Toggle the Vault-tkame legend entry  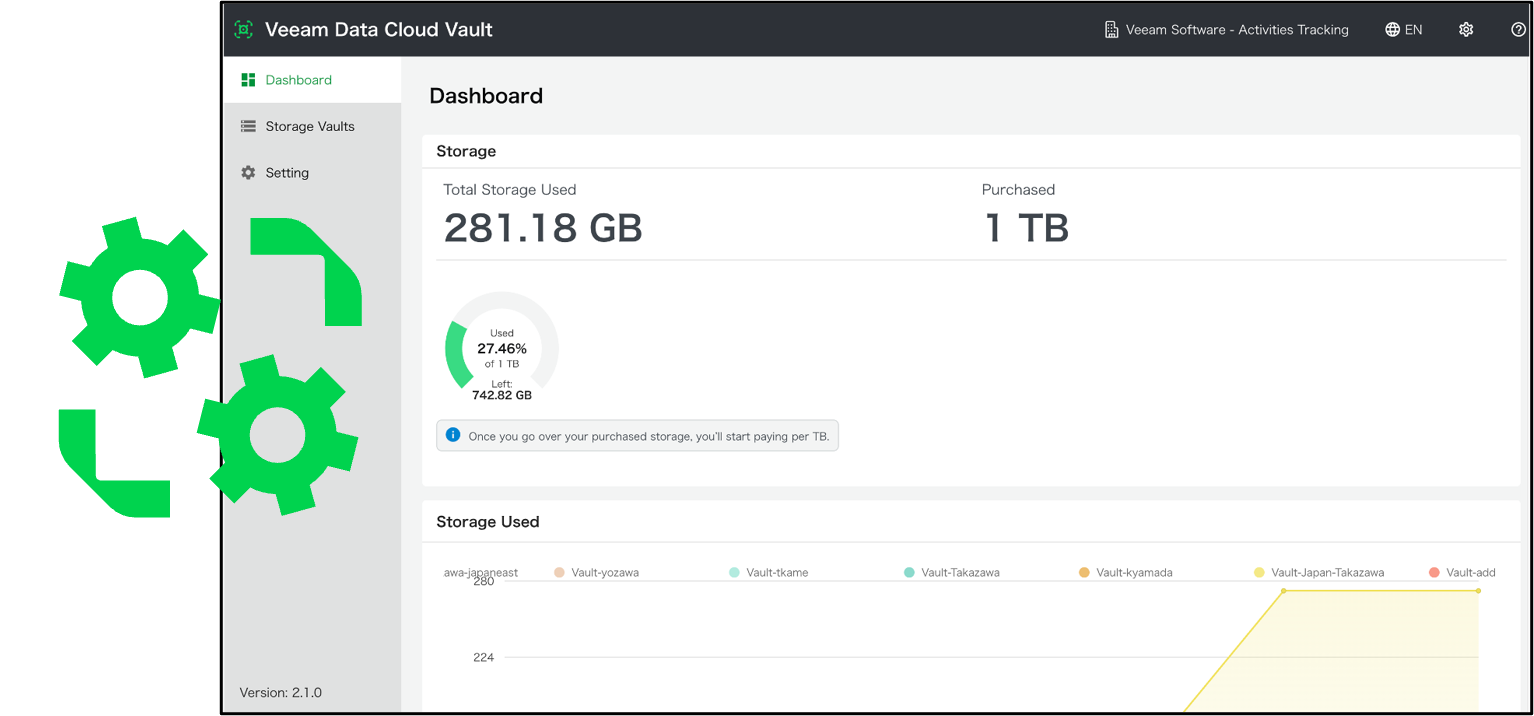(x=768, y=572)
